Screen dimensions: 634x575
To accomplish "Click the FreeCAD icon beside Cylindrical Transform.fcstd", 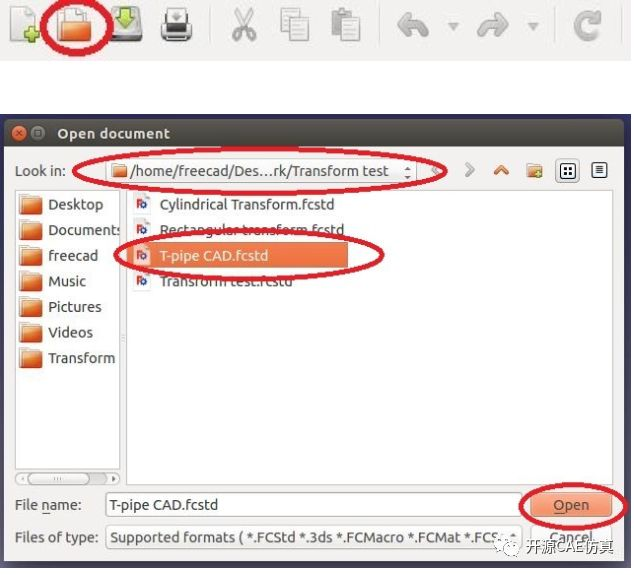I will pos(142,204).
